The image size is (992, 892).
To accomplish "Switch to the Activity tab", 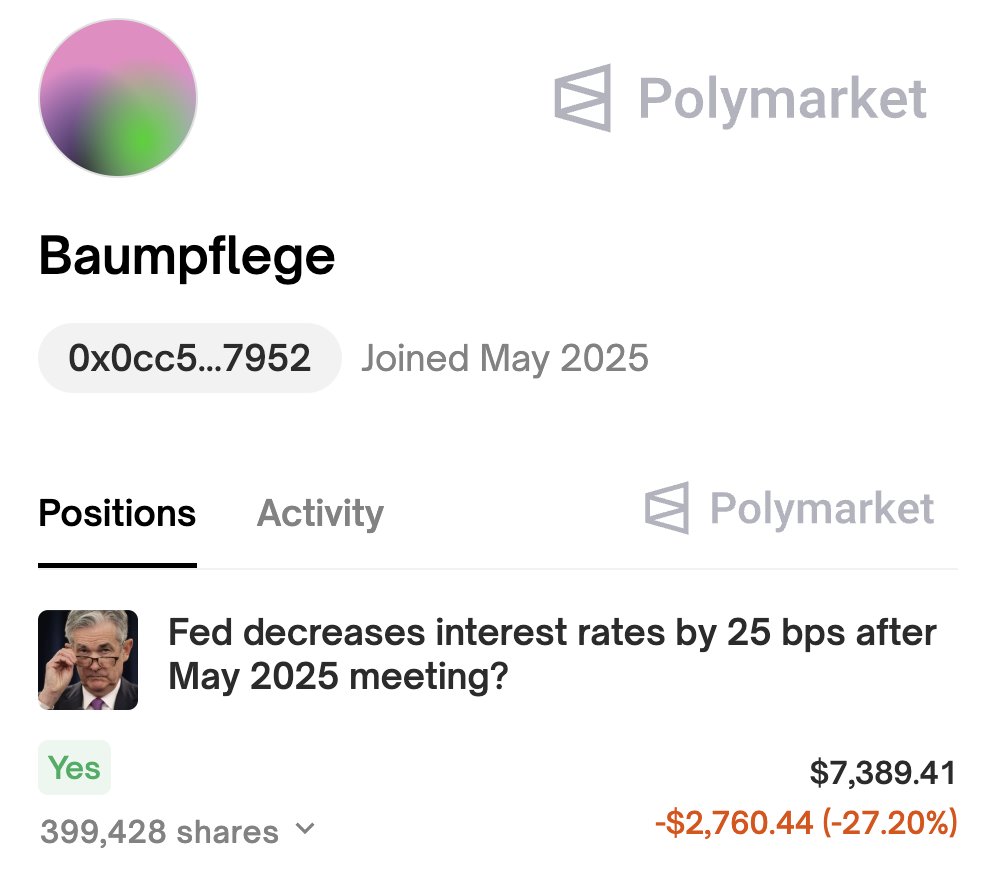I will [x=319, y=513].
